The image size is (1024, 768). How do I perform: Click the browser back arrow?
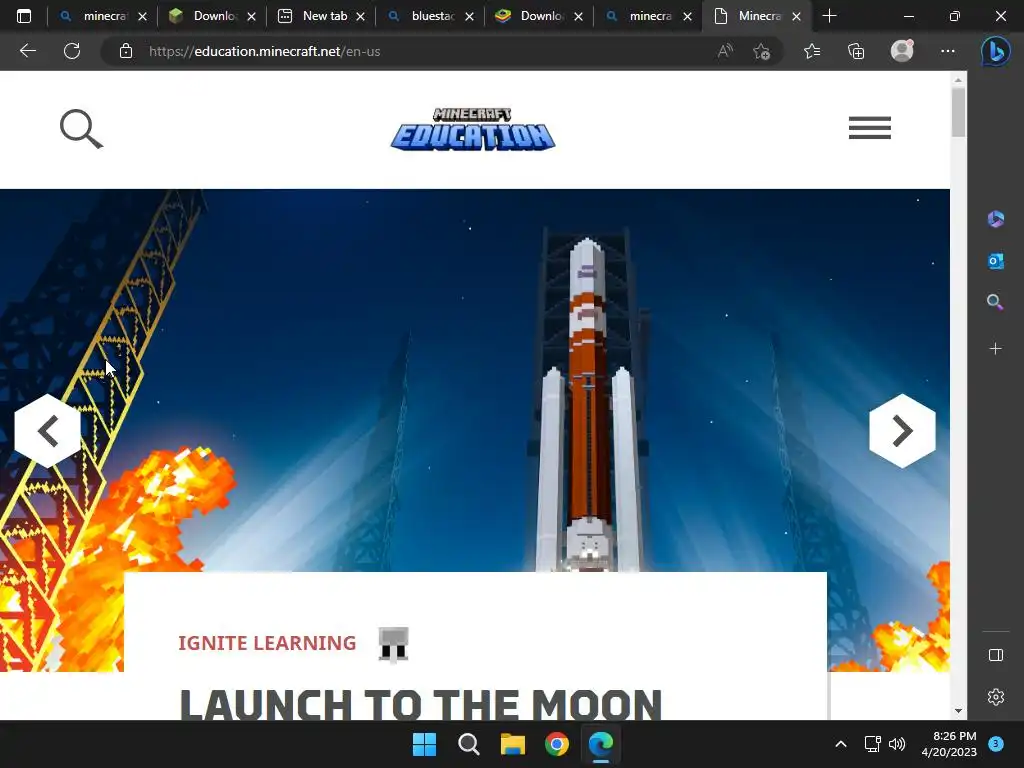[x=27, y=51]
